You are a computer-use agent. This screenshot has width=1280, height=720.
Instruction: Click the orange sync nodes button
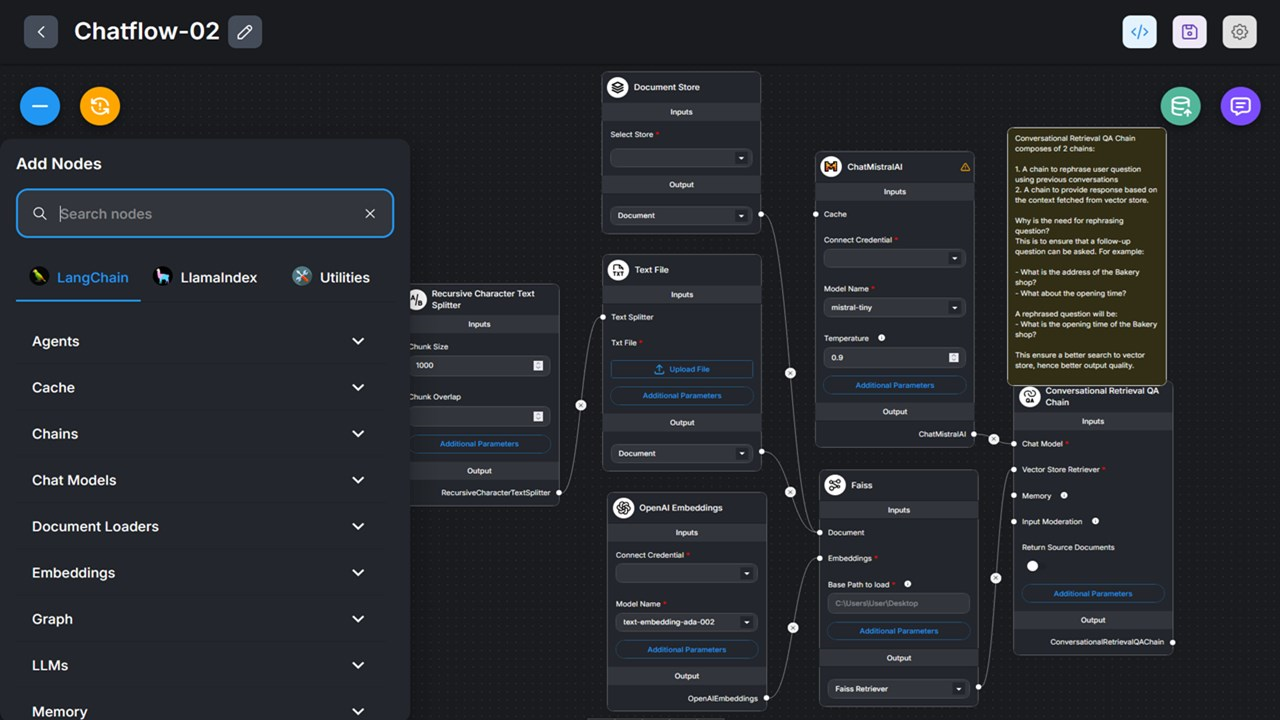pos(100,106)
